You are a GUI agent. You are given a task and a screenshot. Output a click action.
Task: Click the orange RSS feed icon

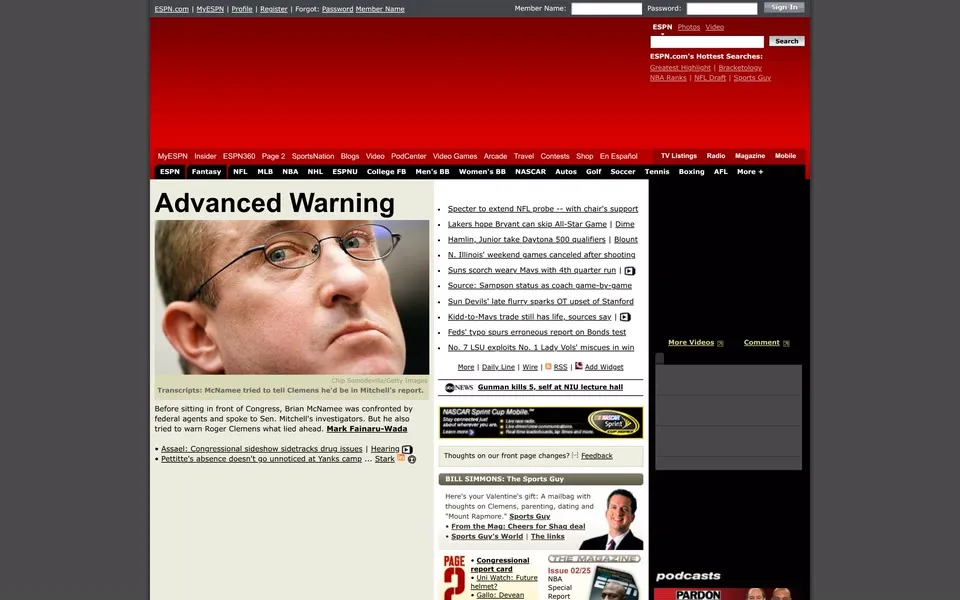click(548, 366)
